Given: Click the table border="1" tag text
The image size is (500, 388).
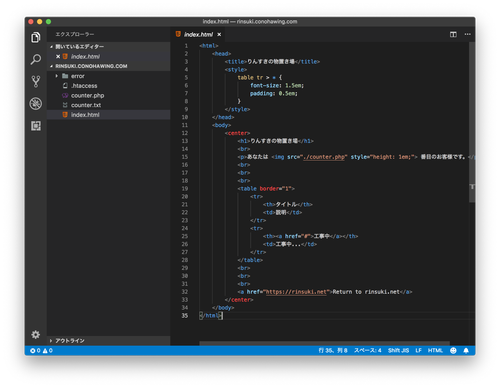Looking at the screenshot, I should pos(266,189).
